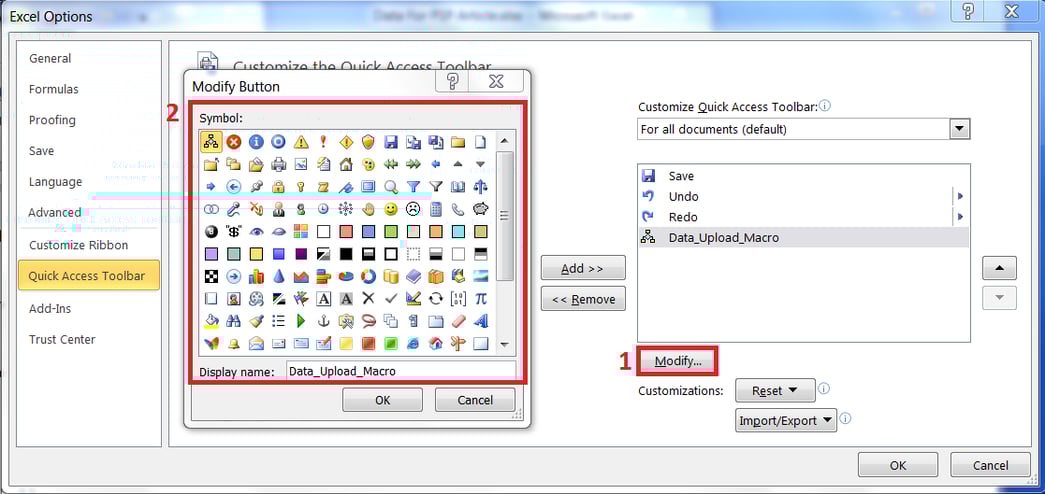Select the printer symbol

pos(279,164)
